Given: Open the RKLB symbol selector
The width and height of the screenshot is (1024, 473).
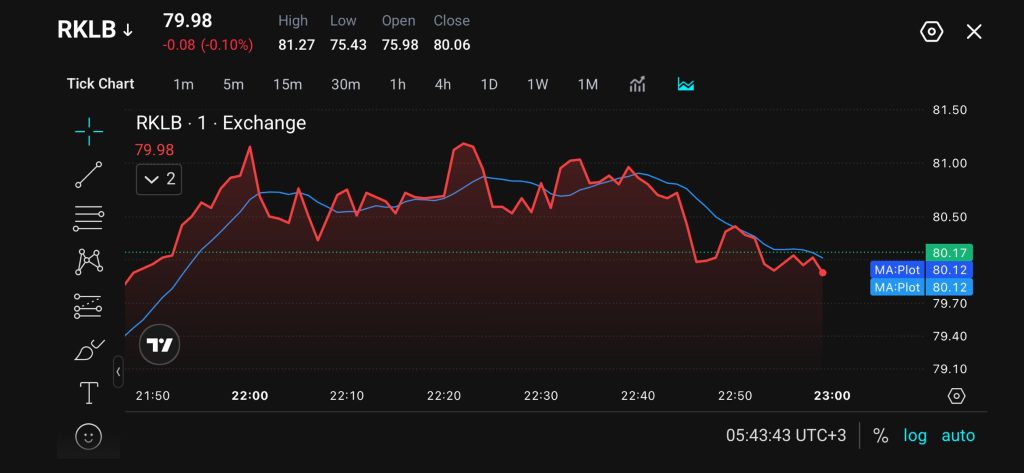Looking at the screenshot, I should coord(95,30).
